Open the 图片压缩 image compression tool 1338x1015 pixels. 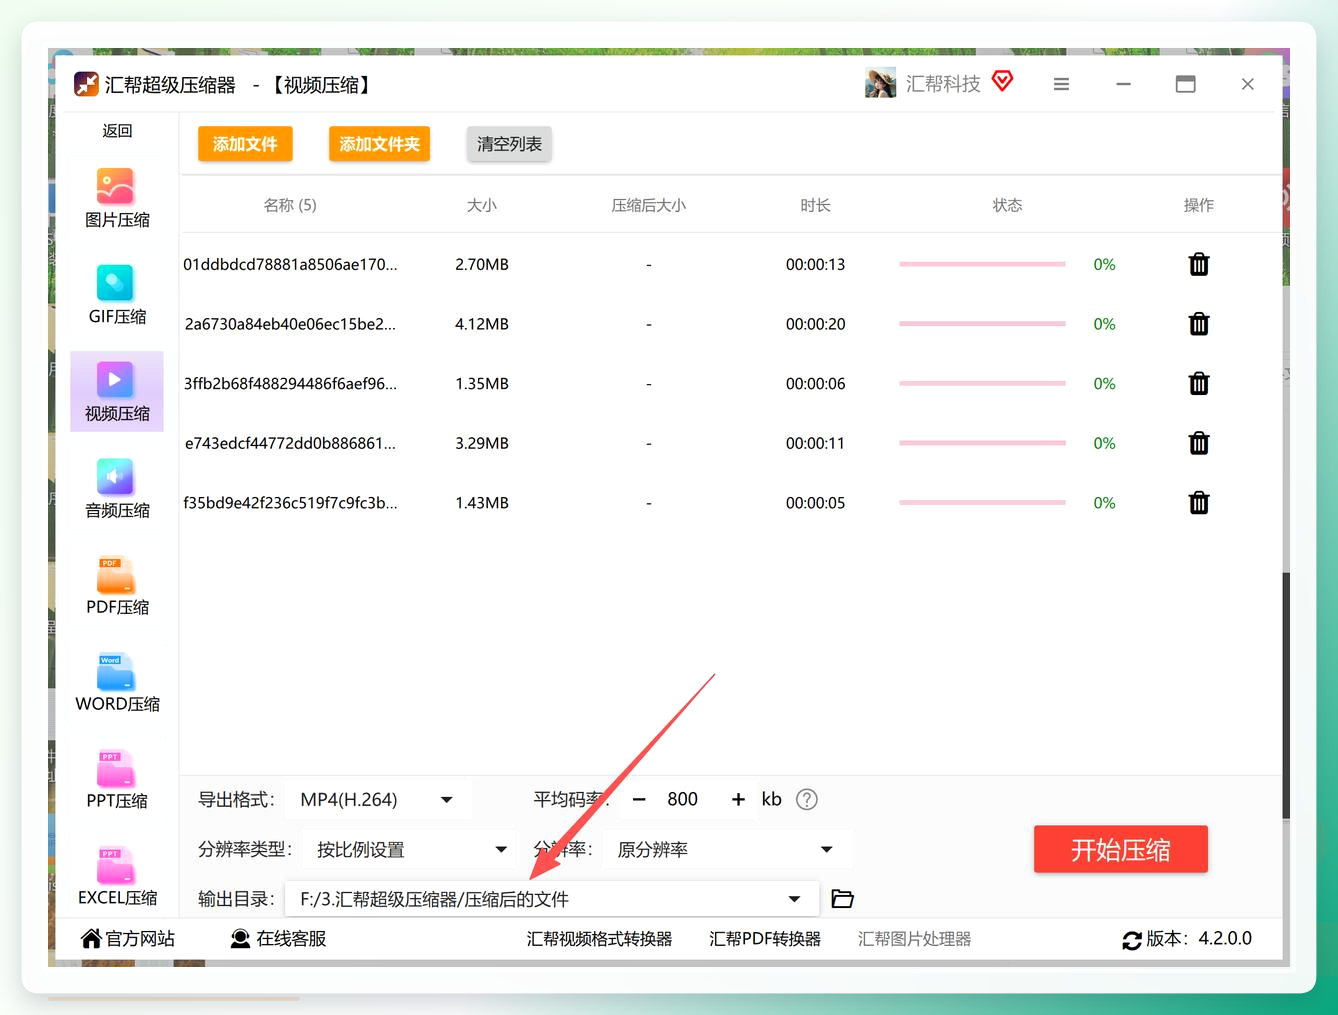click(117, 198)
